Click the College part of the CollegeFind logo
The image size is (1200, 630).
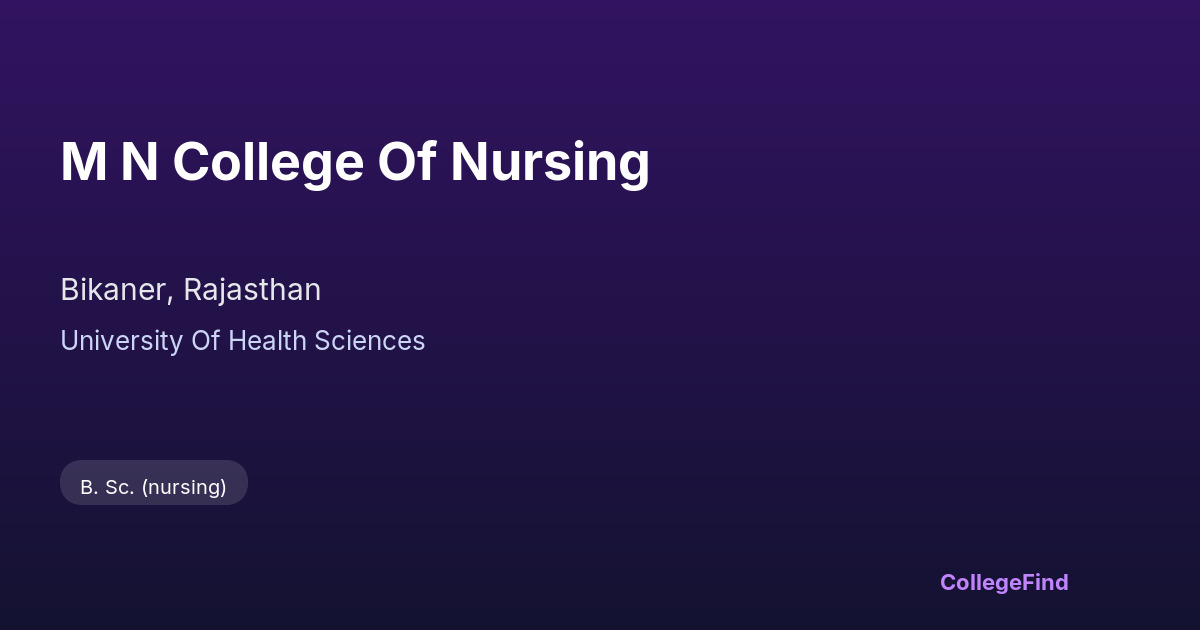979,582
